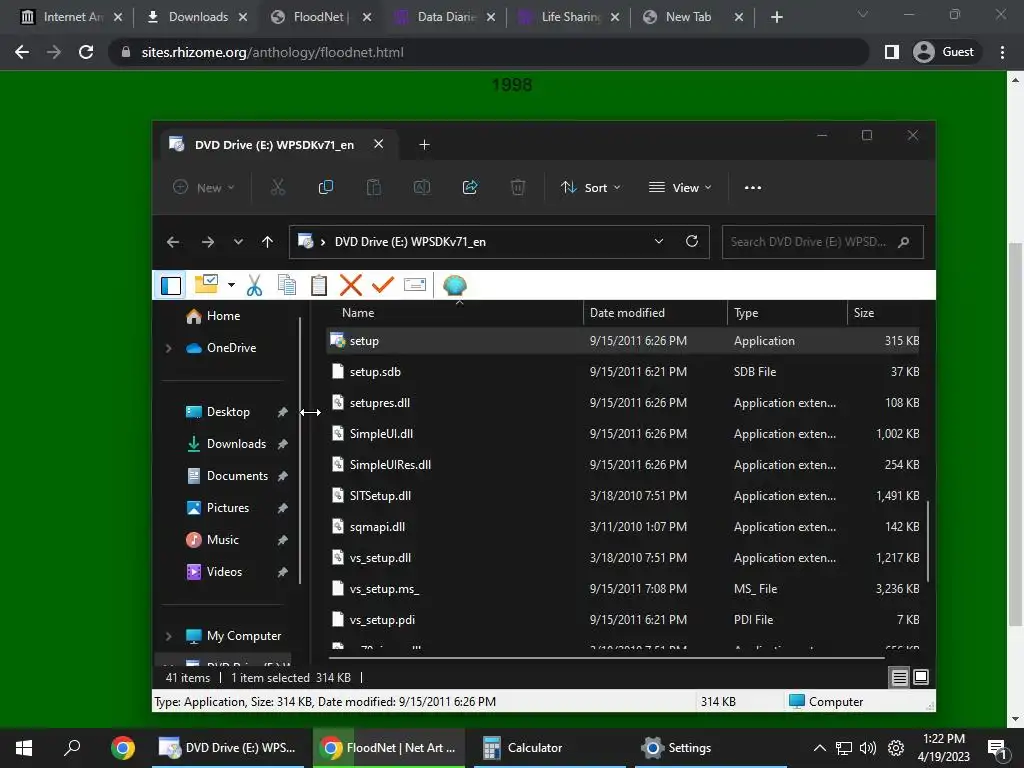Image resolution: width=1024 pixels, height=768 pixels.
Task: Switch to the Data Diaries browser tab
Action: [445, 17]
